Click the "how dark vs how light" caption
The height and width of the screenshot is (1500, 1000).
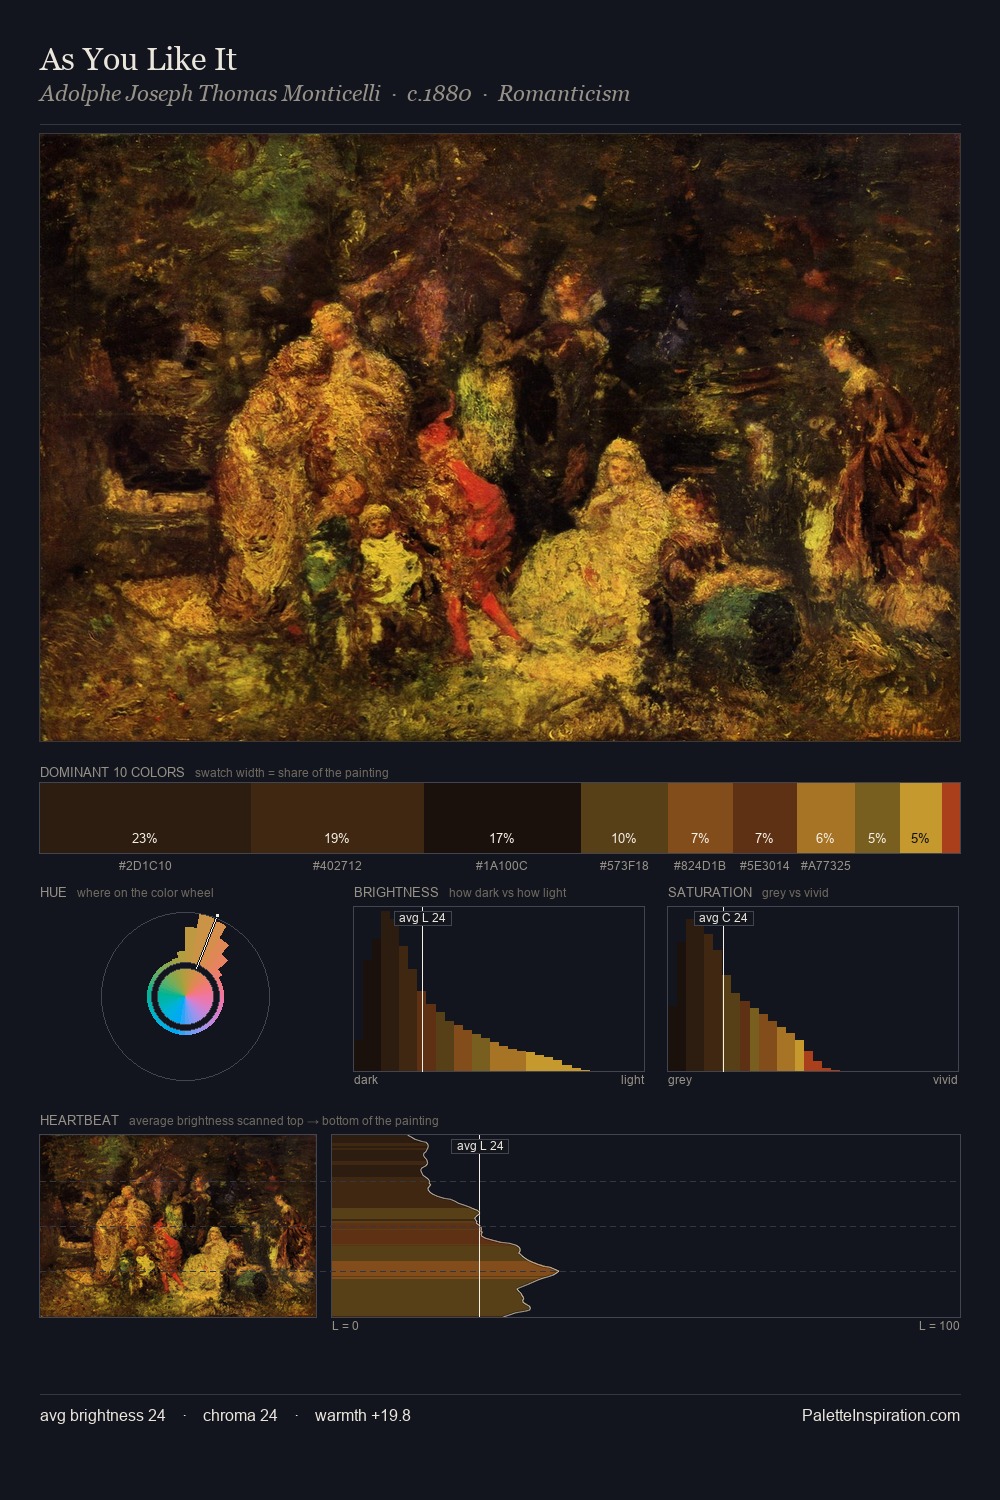508,893
